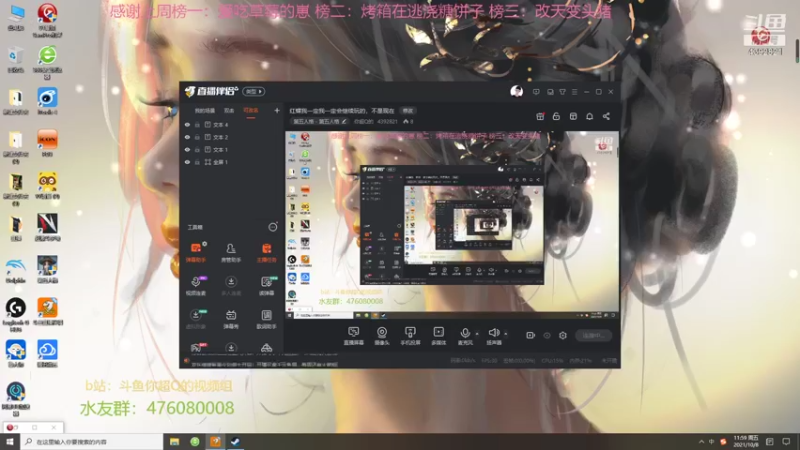Click the 直播中 streaming status button
Screen dimensions: 800x450
[x=593, y=335]
